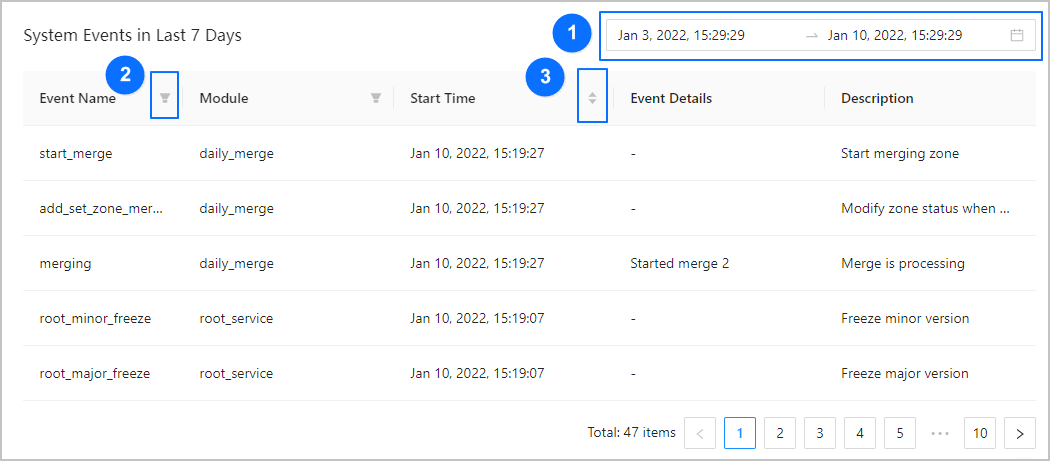
Task: Open the Module column filter
Action: click(x=376, y=98)
